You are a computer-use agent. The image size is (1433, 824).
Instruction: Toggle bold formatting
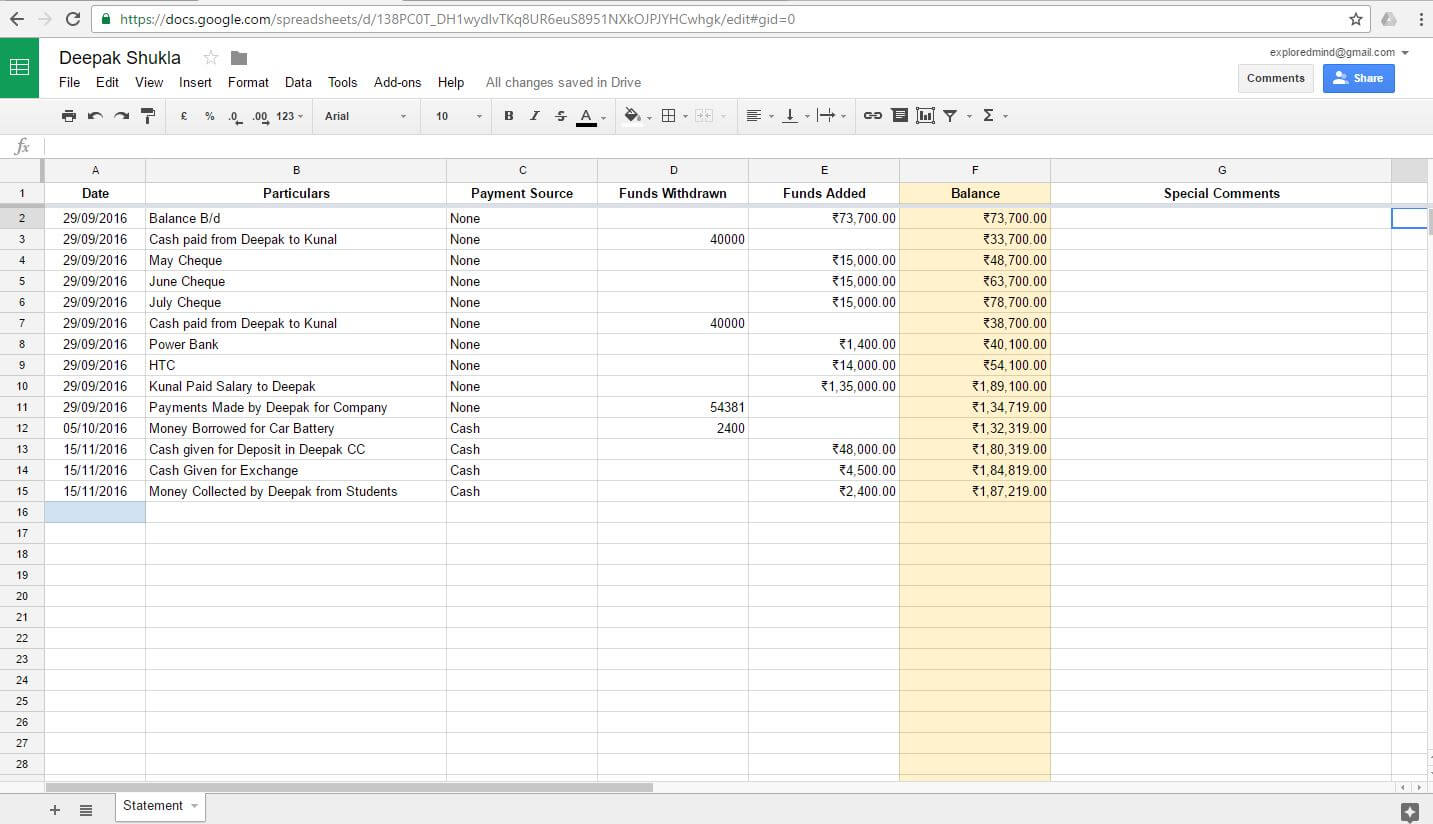pos(509,115)
